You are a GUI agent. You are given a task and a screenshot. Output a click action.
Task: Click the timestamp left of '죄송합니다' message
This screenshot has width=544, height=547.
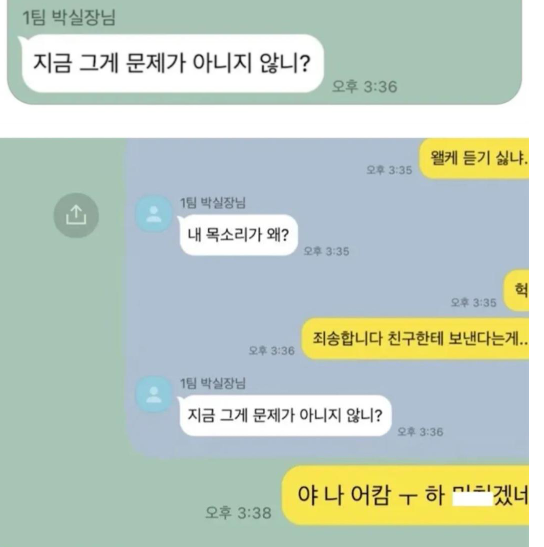click(x=271, y=351)
